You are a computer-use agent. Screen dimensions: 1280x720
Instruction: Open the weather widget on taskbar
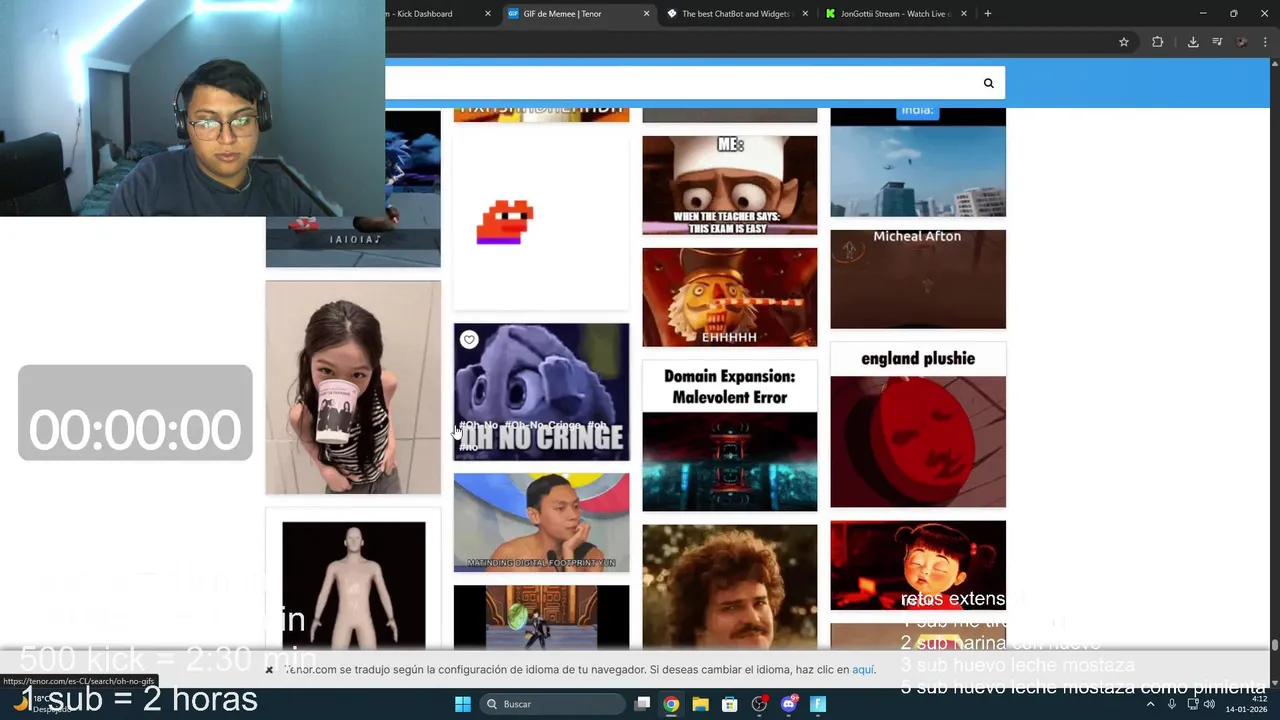point(40,704)
